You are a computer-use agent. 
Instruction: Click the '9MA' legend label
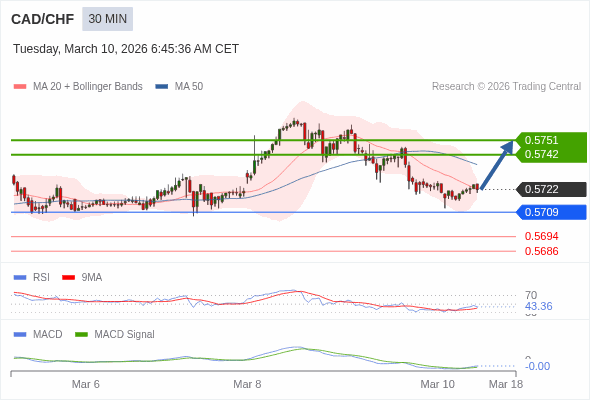point(92,278)
